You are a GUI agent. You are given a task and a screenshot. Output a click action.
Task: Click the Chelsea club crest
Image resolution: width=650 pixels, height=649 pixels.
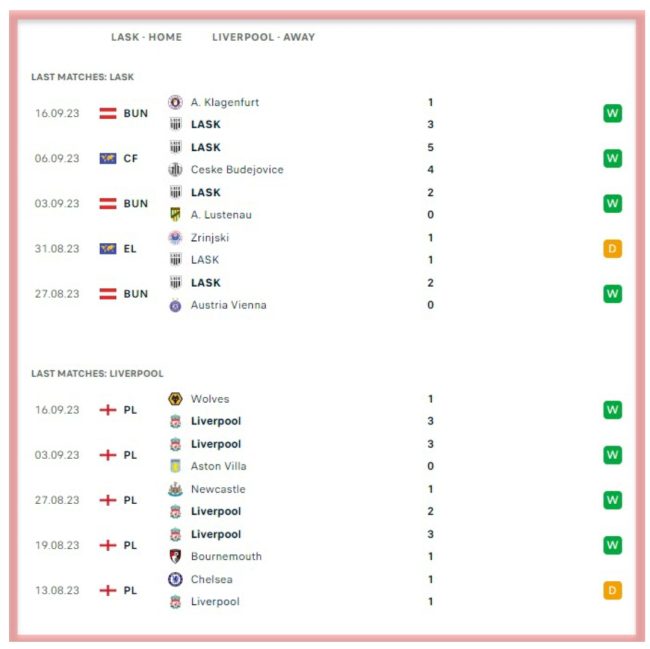click(x=175, y=579)
